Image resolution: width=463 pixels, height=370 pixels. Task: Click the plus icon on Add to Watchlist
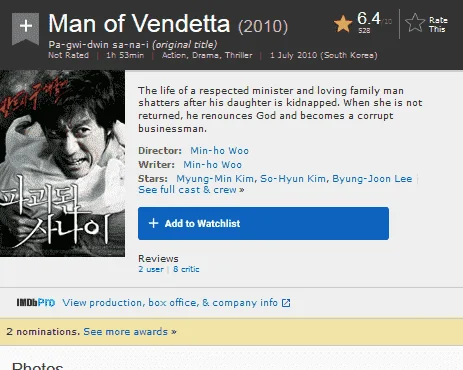tap(153, 223)
